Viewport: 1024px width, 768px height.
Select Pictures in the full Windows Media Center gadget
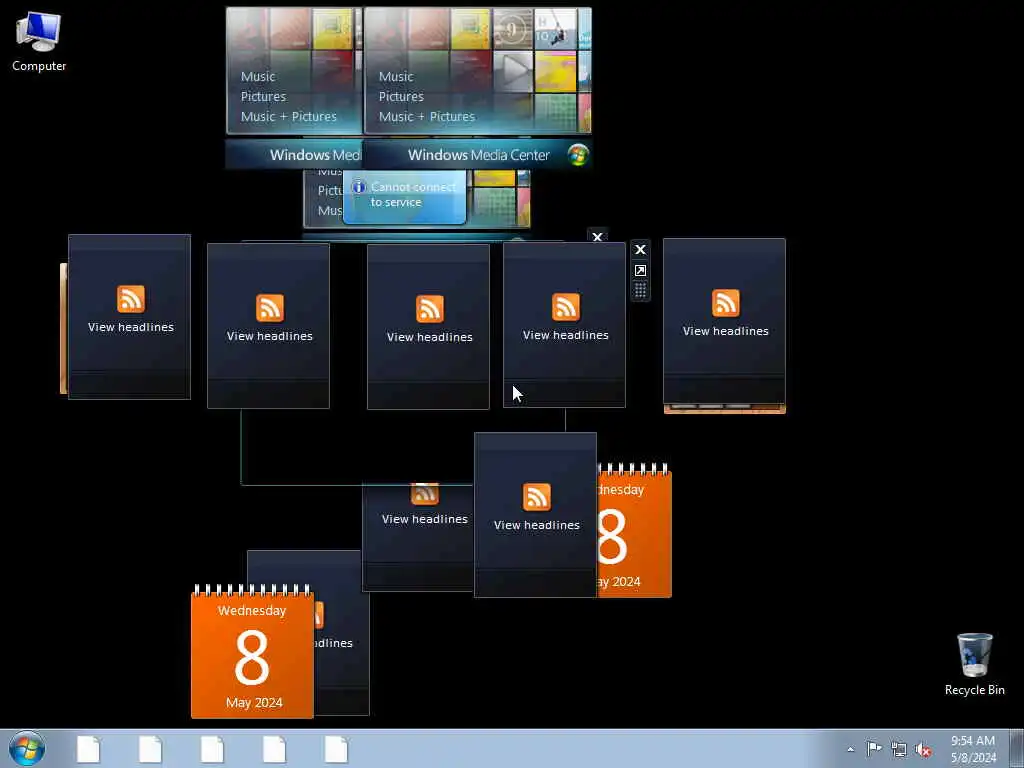click(401, 96)
